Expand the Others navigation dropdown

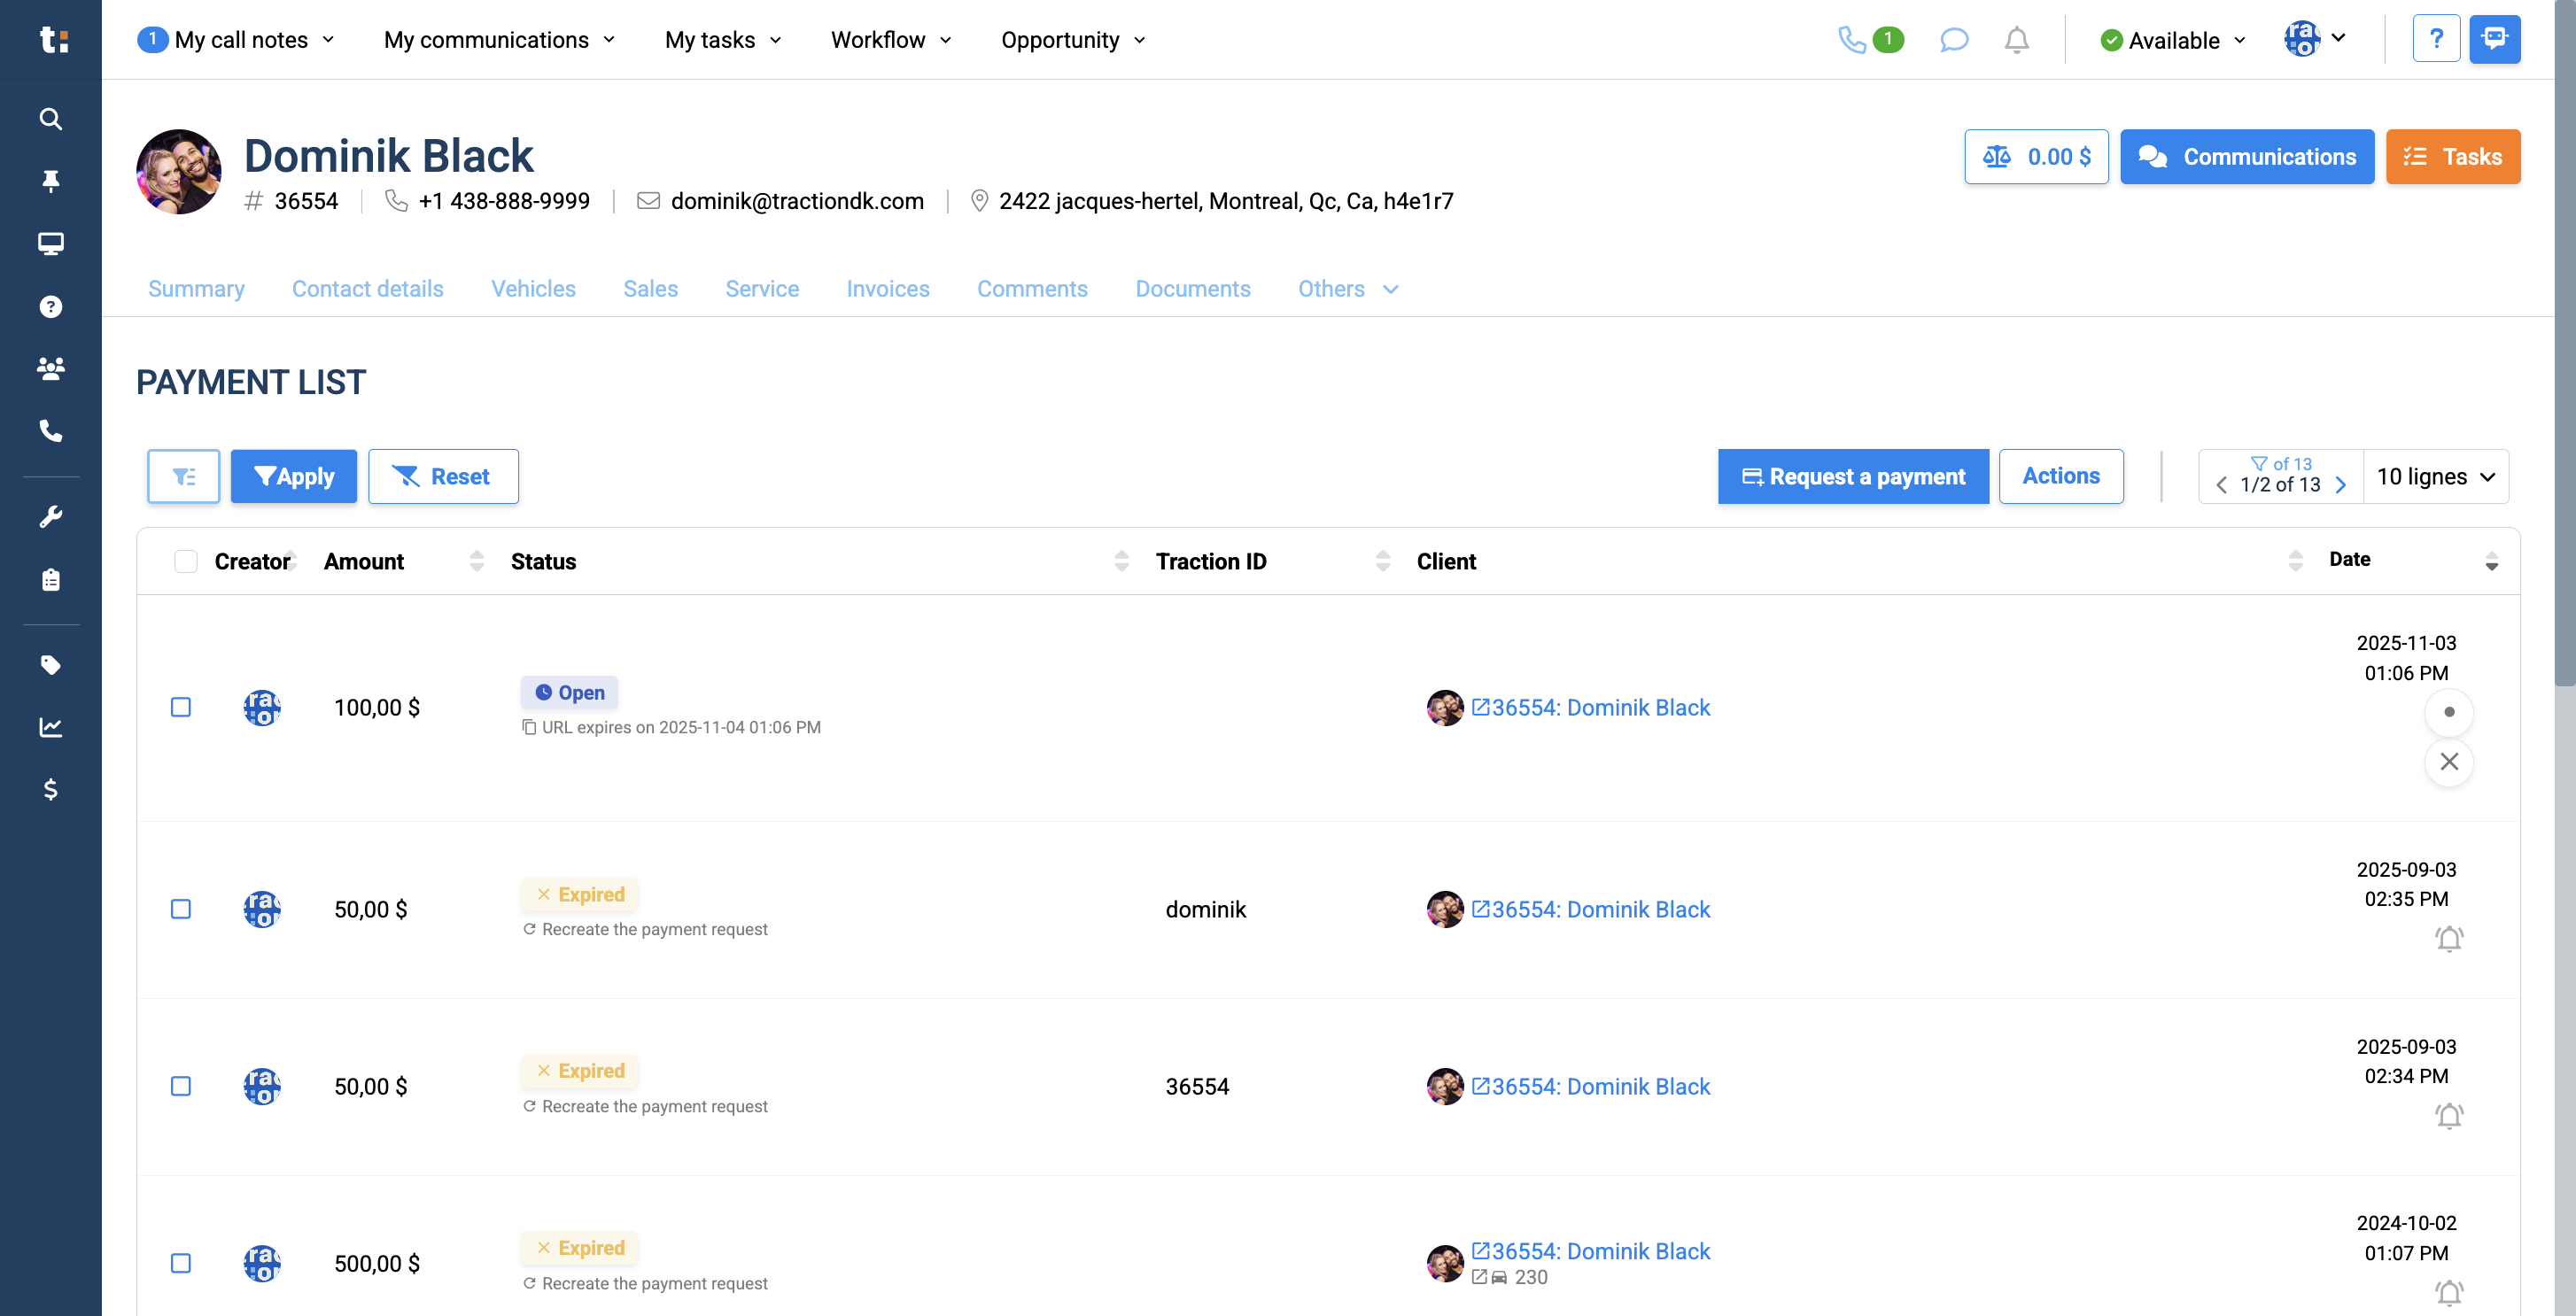1347,289
